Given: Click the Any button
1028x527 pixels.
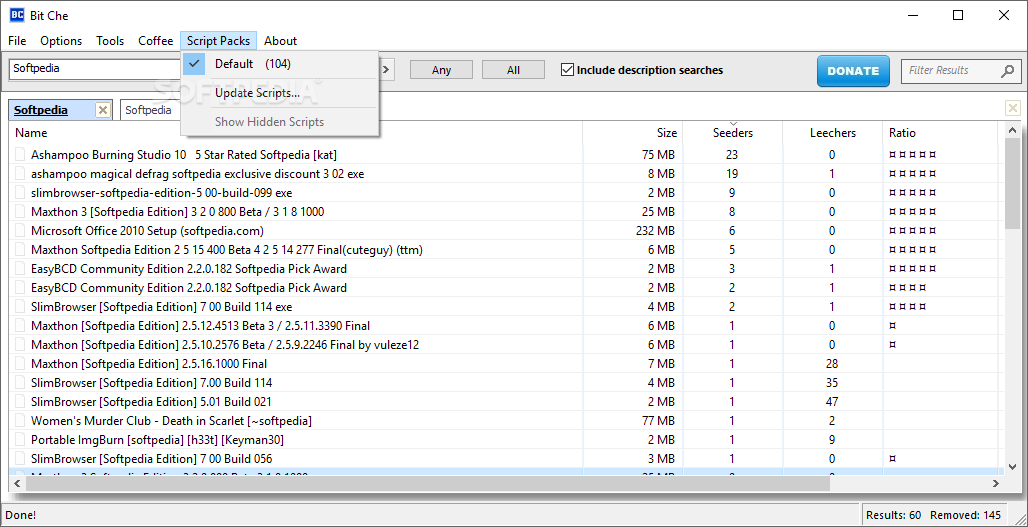Looking at the screenshot, I should click(x=441, y=70).
